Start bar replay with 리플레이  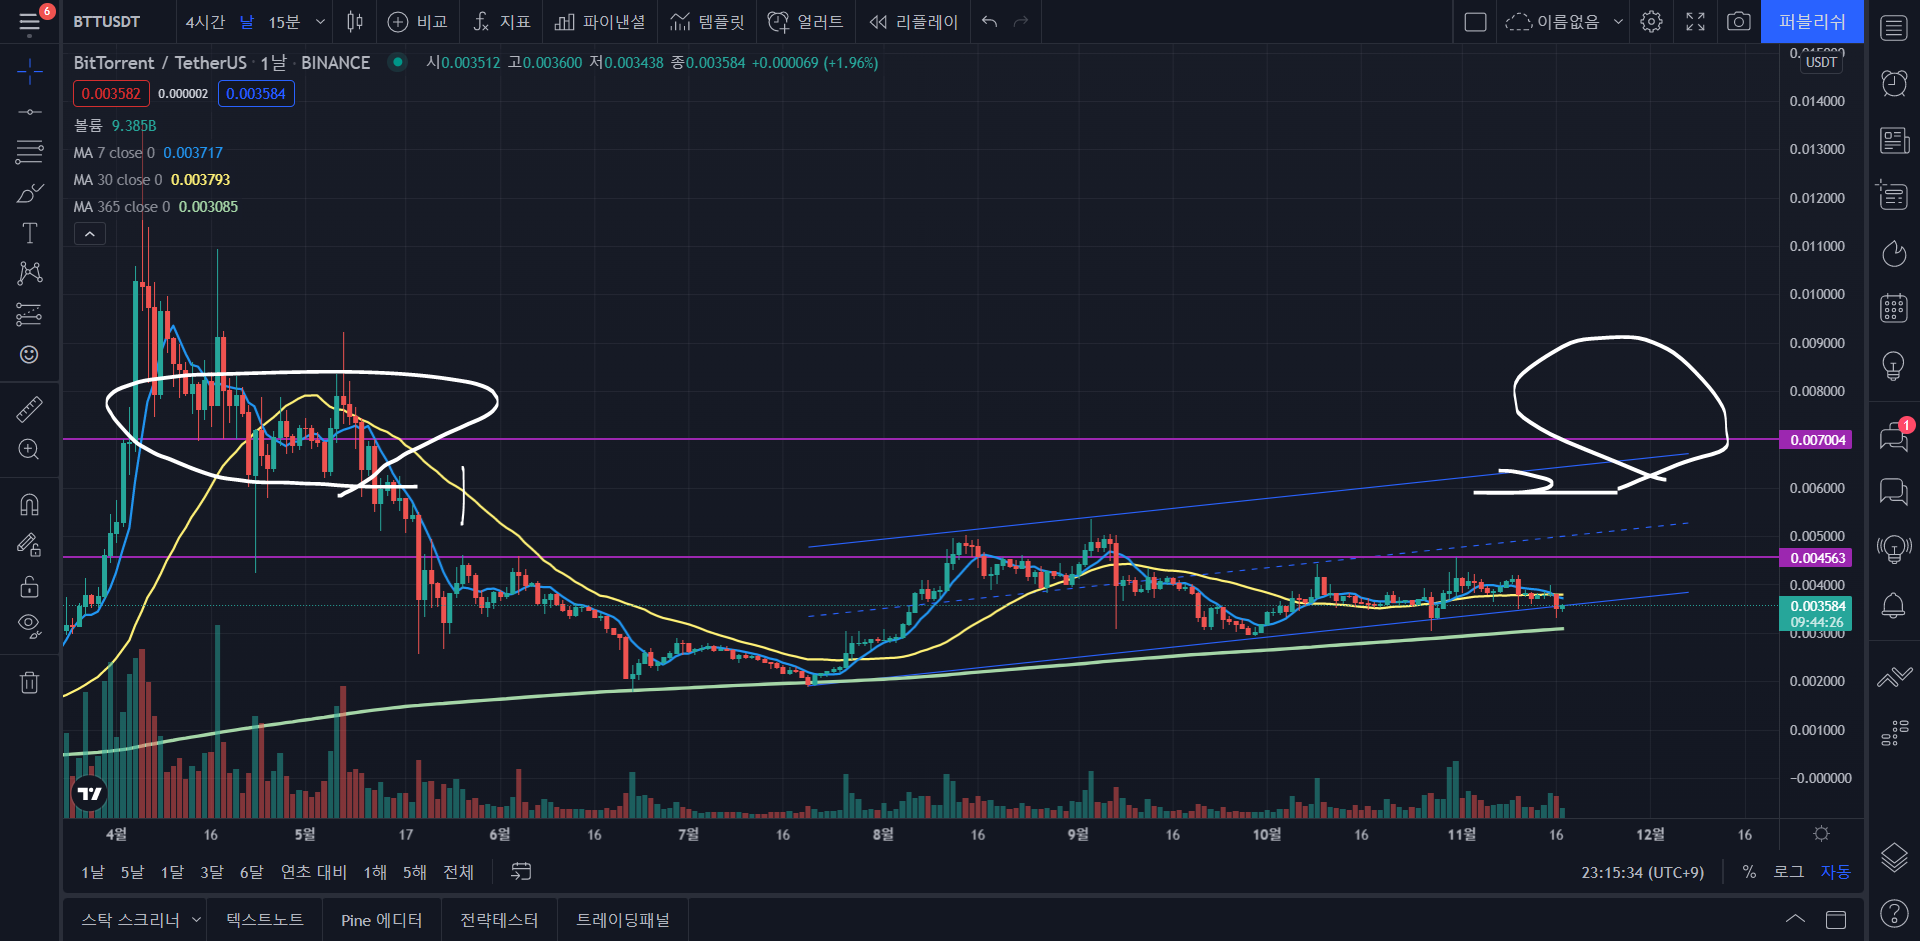pos(914,22)
